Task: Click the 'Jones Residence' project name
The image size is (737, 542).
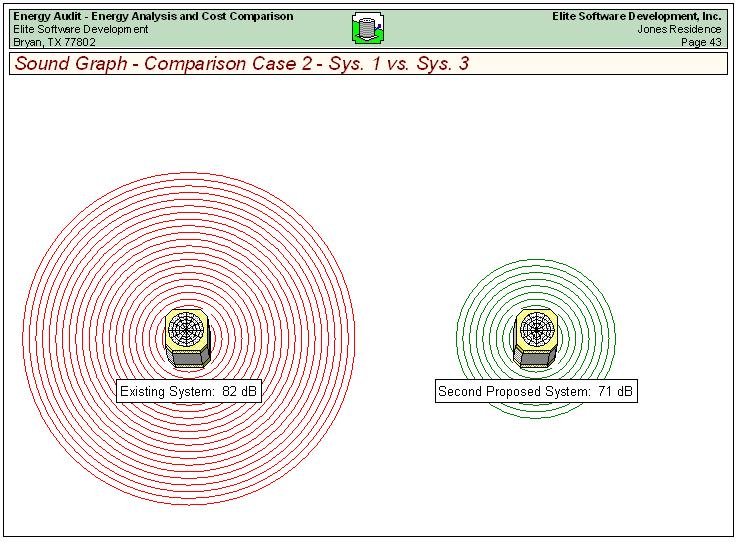Action: [x=679, y=30]
